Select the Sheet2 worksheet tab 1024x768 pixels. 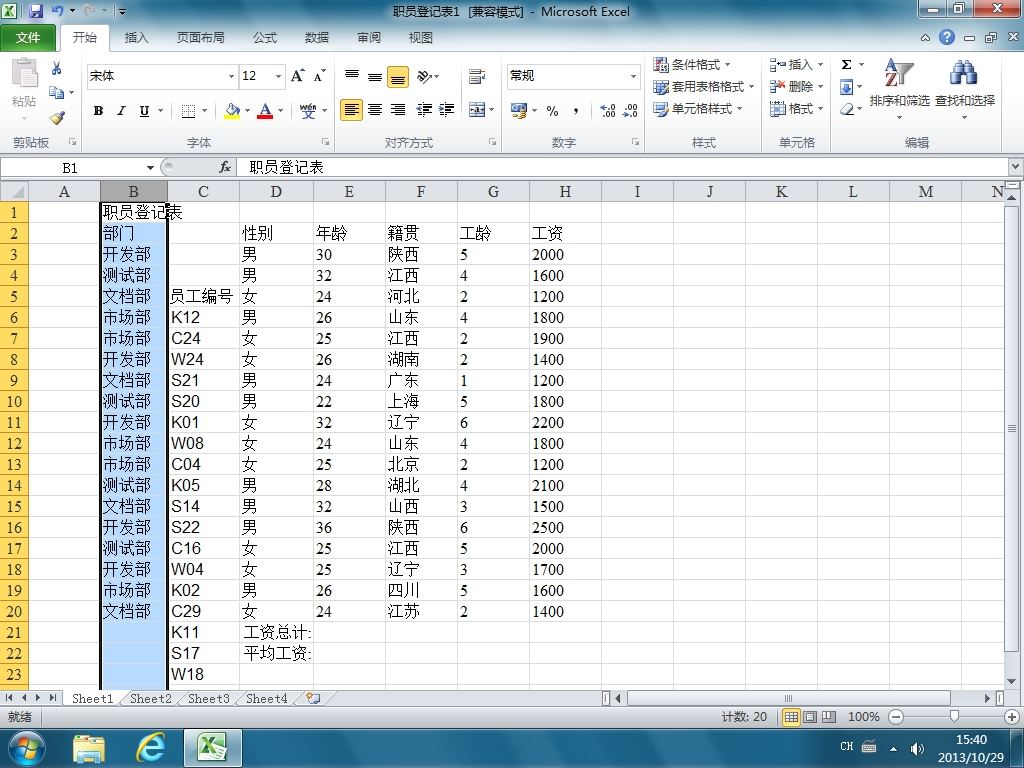click(x=150, y=699)
